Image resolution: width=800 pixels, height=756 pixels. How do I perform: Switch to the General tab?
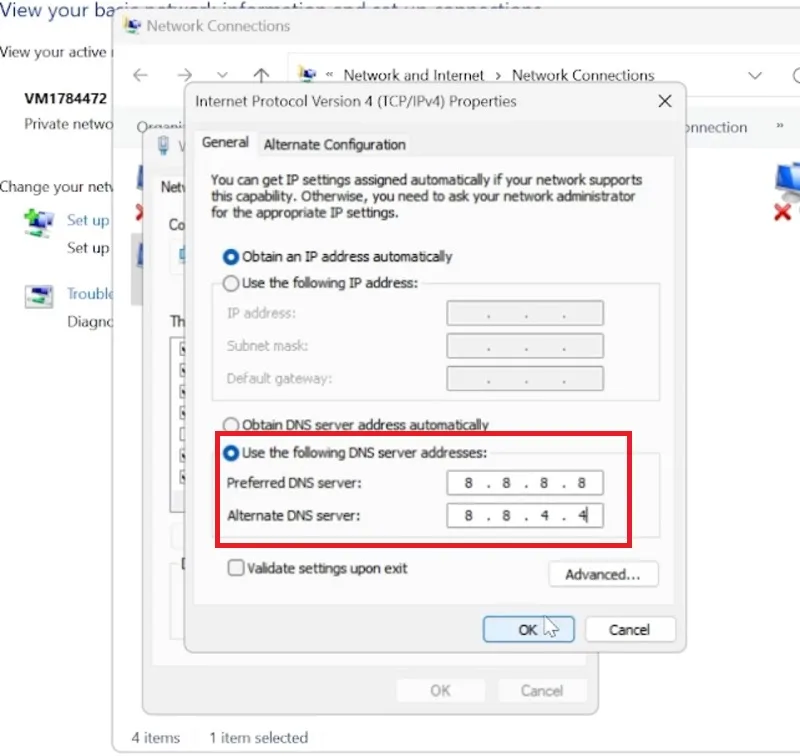[225, 142]
